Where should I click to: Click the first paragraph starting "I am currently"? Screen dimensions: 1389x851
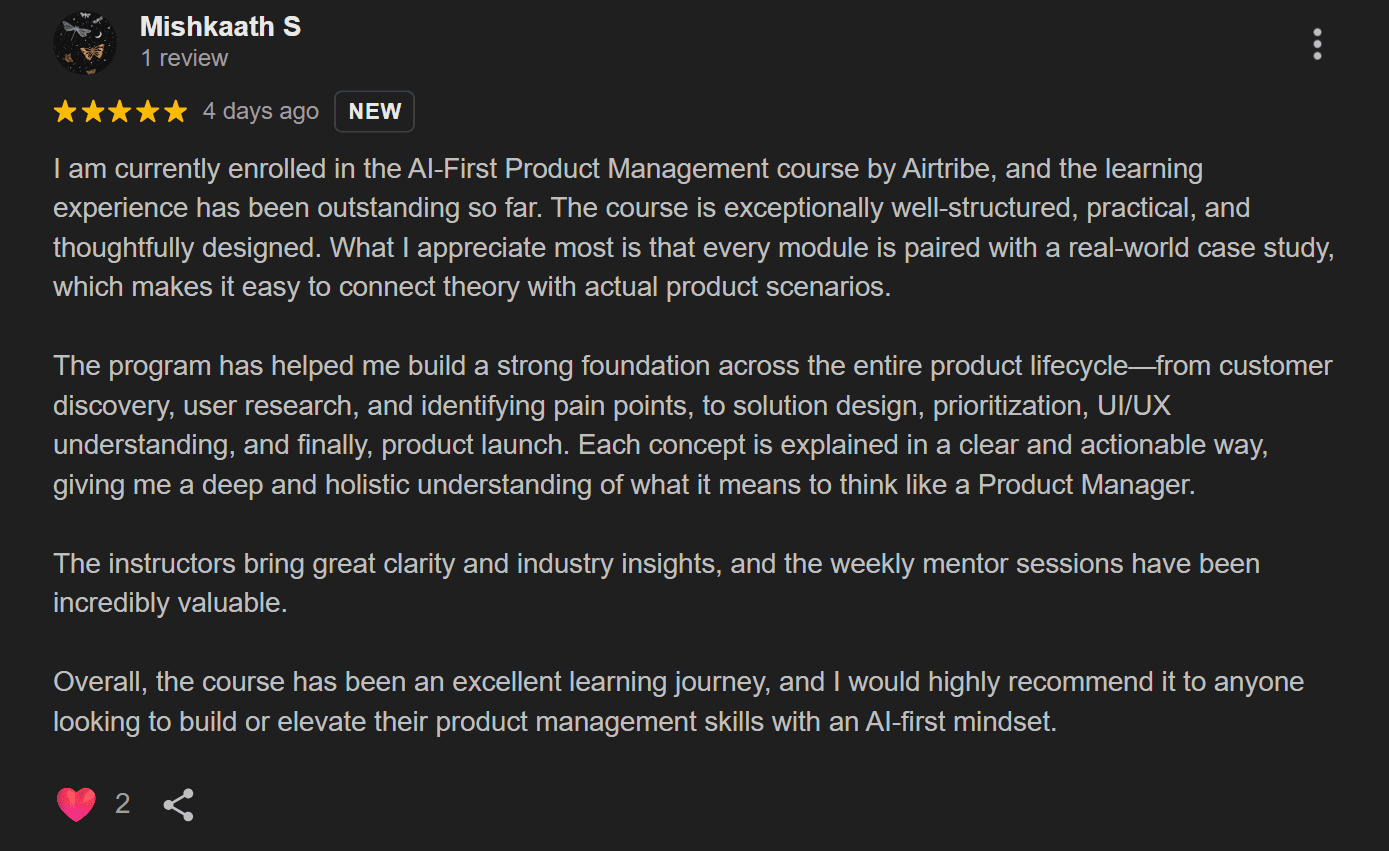click(692, 228)
